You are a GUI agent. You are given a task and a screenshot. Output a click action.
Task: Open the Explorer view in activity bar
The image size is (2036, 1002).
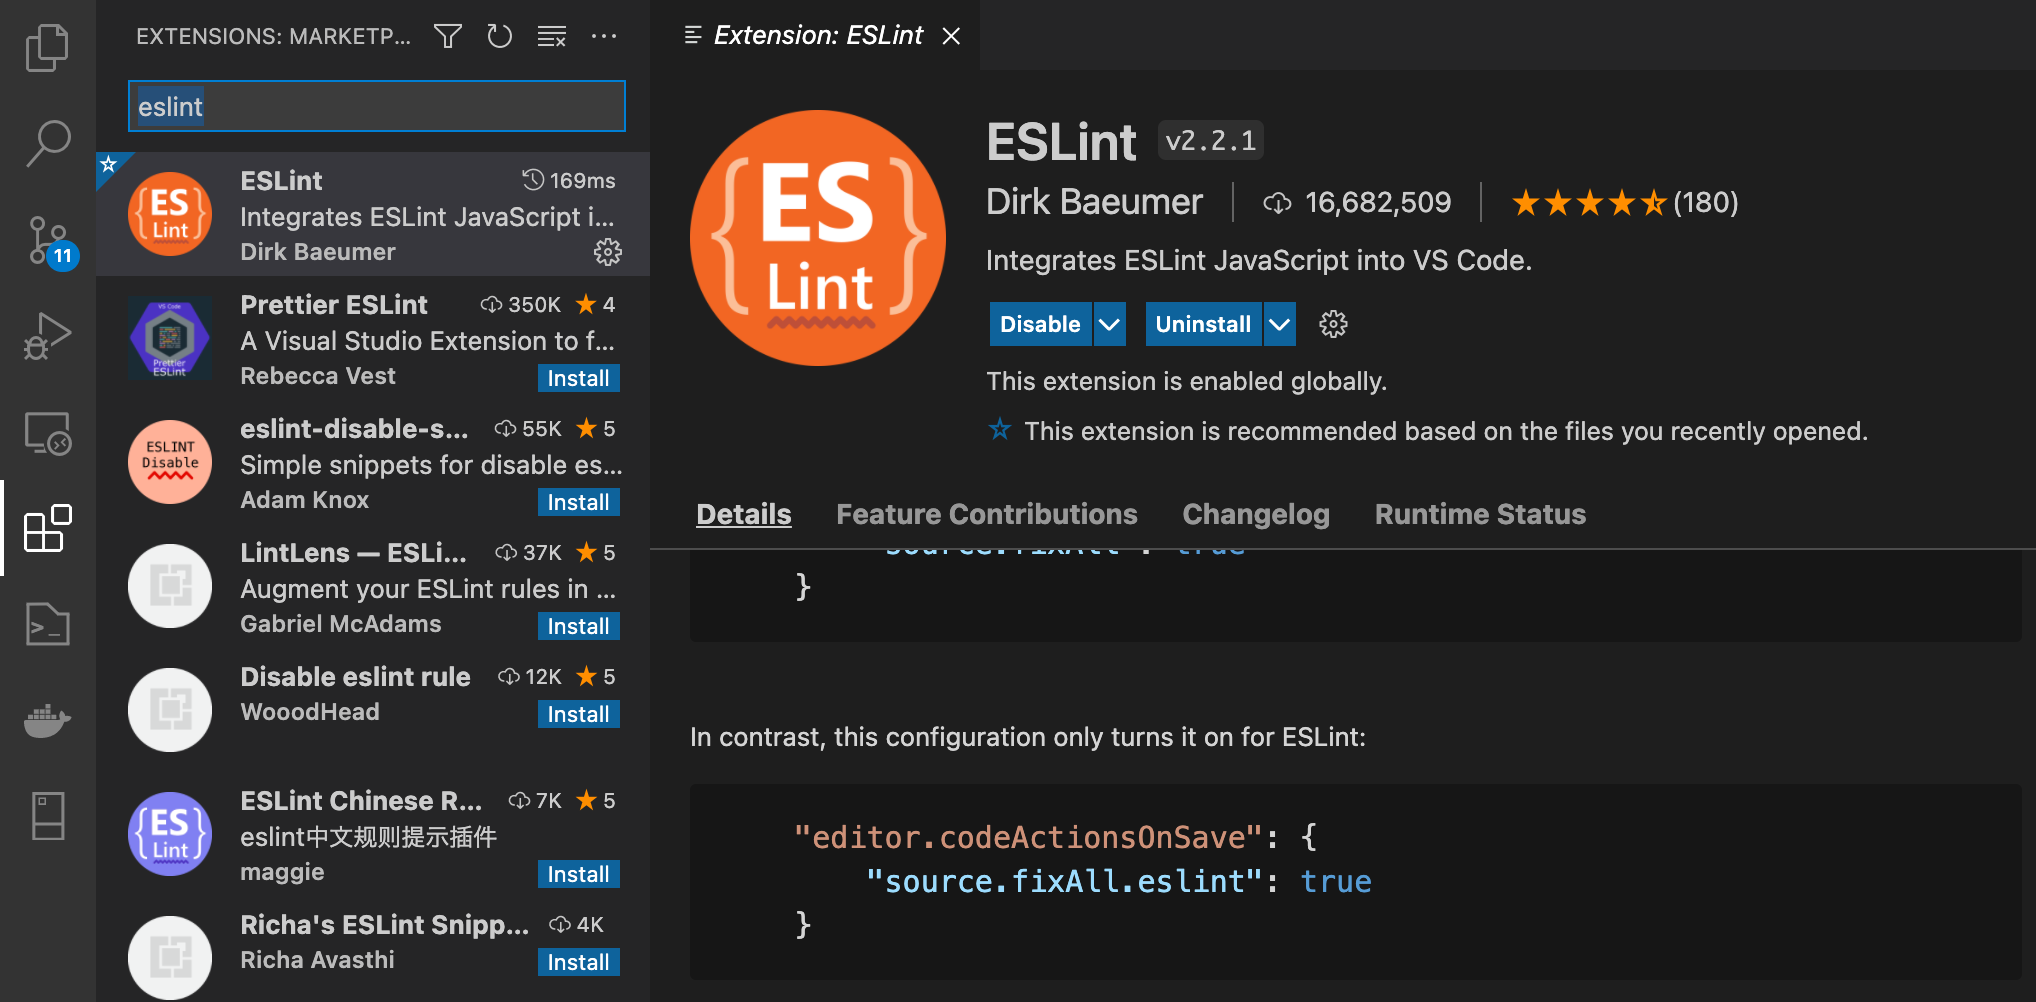47,47
